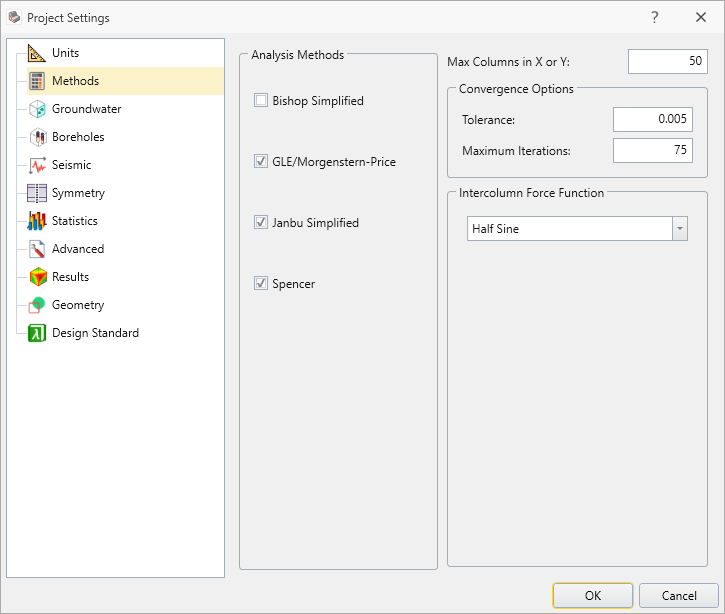725x614 pixels.
Task: Enable the Bishop Simplified method
Action: coord(261,100)
